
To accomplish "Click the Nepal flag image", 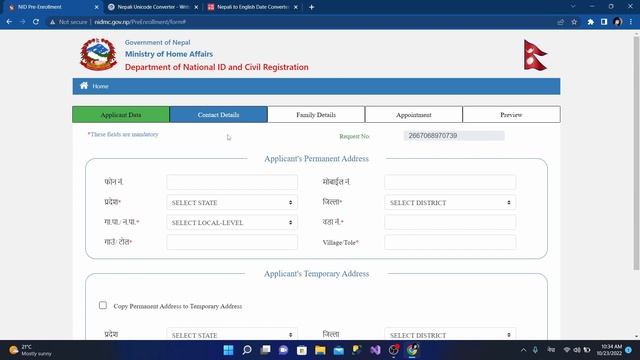I will click(x=535, y=55).
